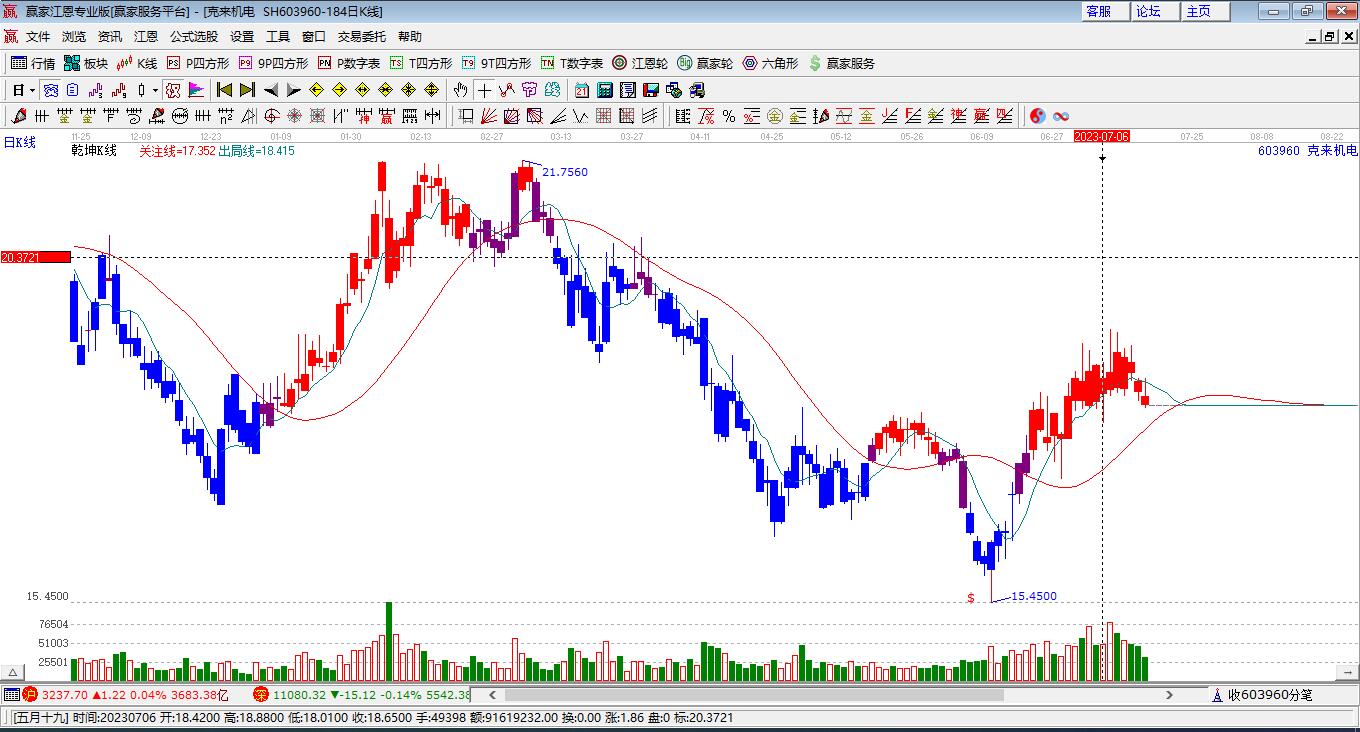Screen dimensions: 1360x732
Task: Open the 交易委托 menu
Action: (362, 36)
